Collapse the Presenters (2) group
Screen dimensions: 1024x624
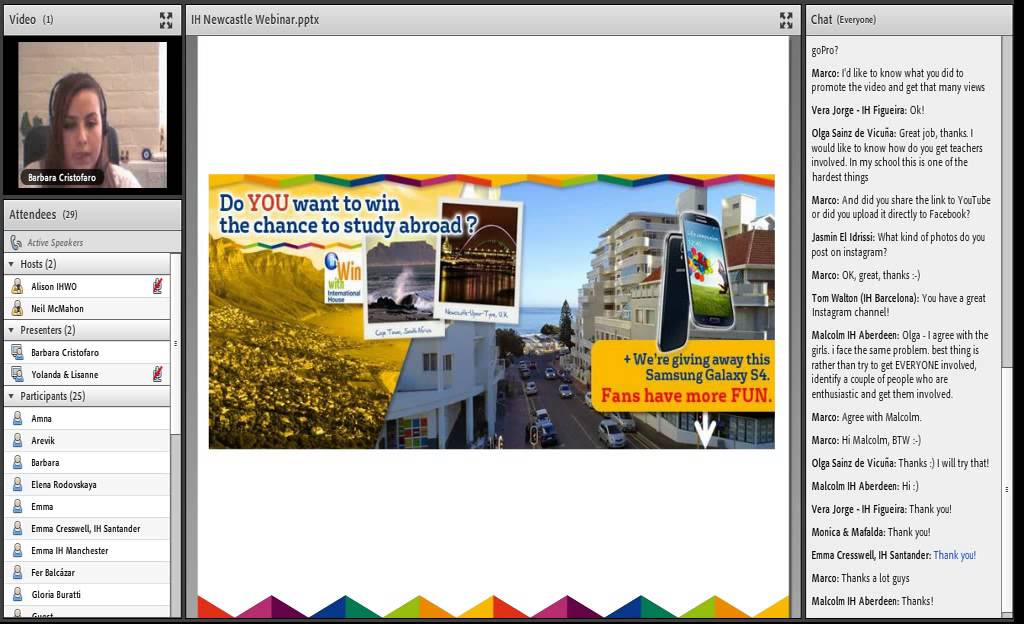(x=11, y=330)
